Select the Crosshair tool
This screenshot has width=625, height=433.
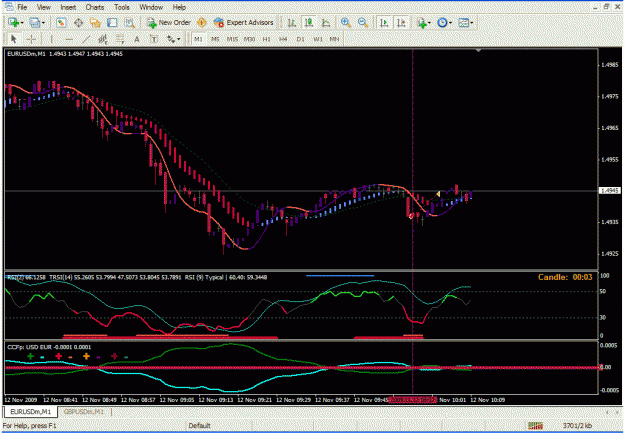coord(31,39)
